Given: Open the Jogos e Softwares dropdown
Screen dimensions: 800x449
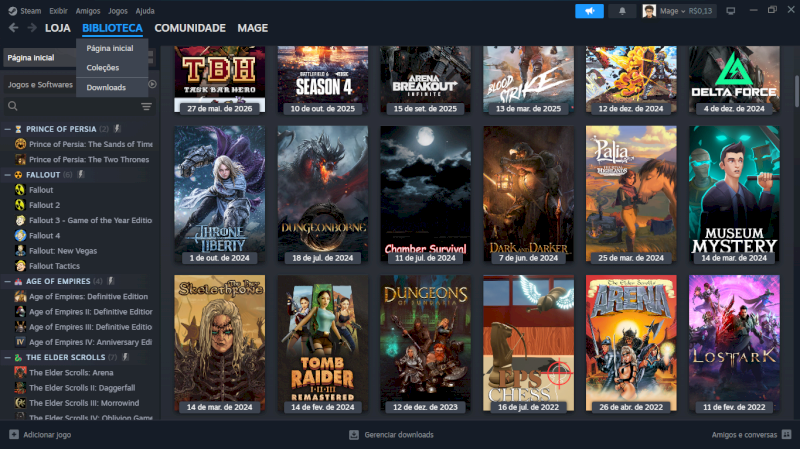Looking at the screenshot, I should pyautogui.click(x=40, y=85).
